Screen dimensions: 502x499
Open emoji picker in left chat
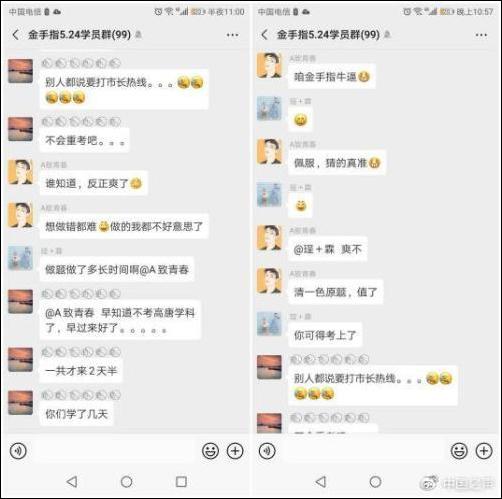(x=211, y=451)
